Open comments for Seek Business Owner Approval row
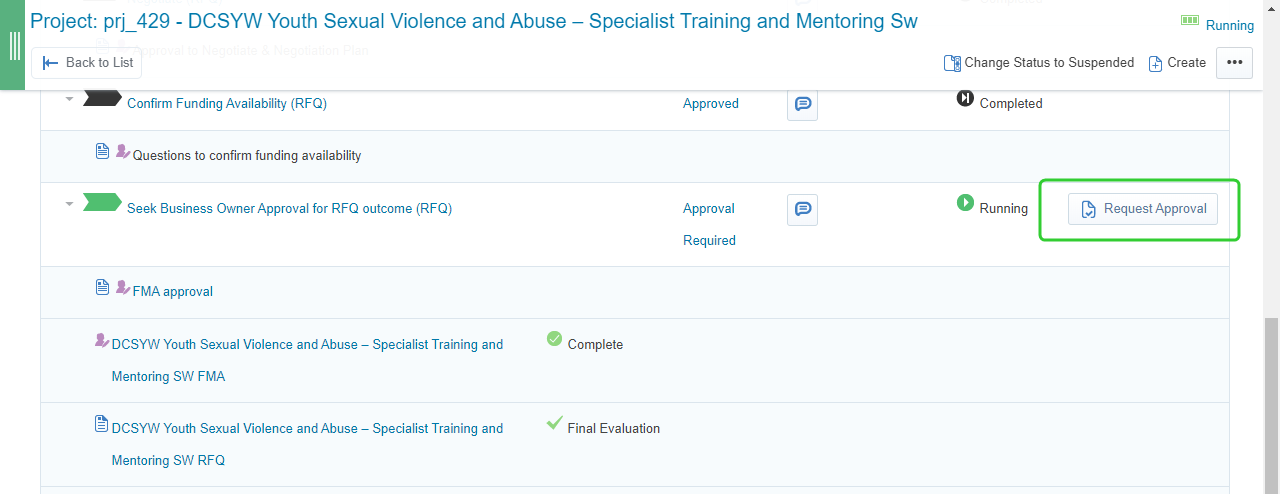The image size is (1280, 494). pyautogui.click(x=802, y=209)
